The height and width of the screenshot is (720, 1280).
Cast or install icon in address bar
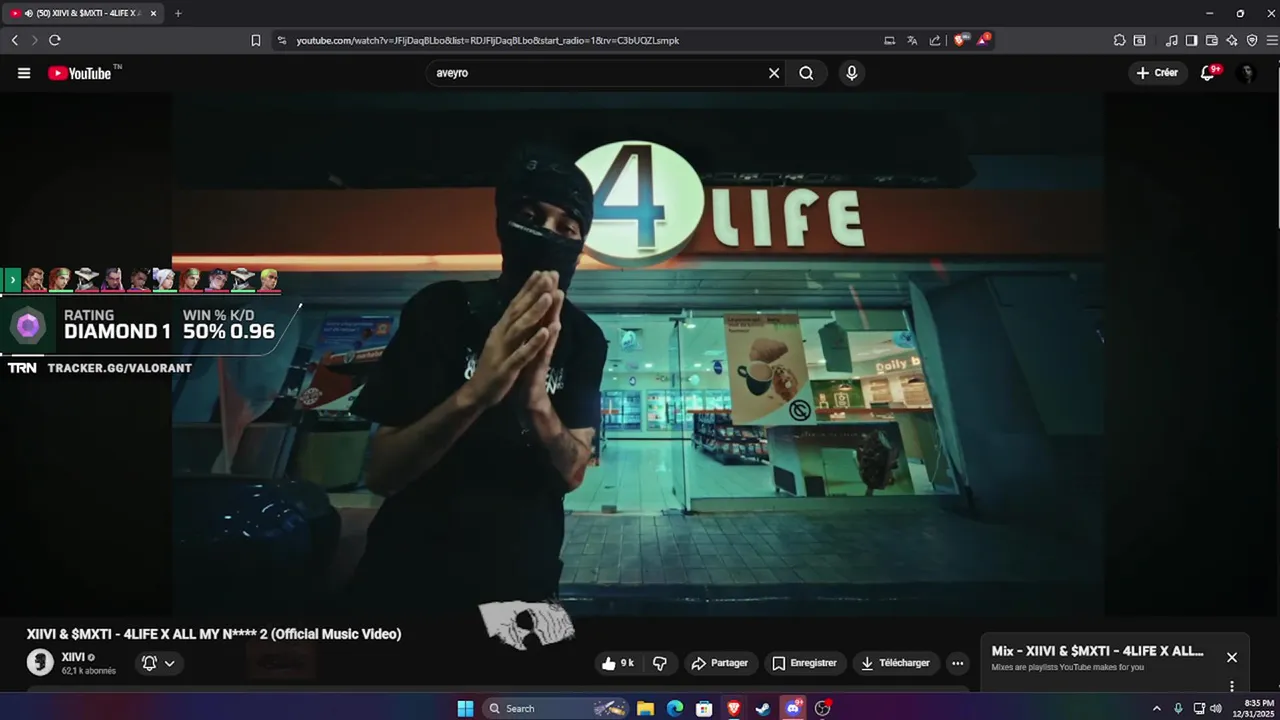[890, 40]
